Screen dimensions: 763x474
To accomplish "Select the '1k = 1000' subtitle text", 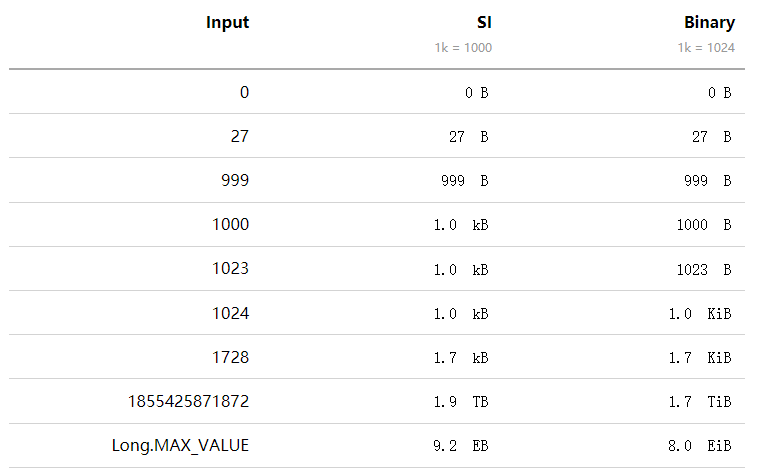I will click(463, 48).
